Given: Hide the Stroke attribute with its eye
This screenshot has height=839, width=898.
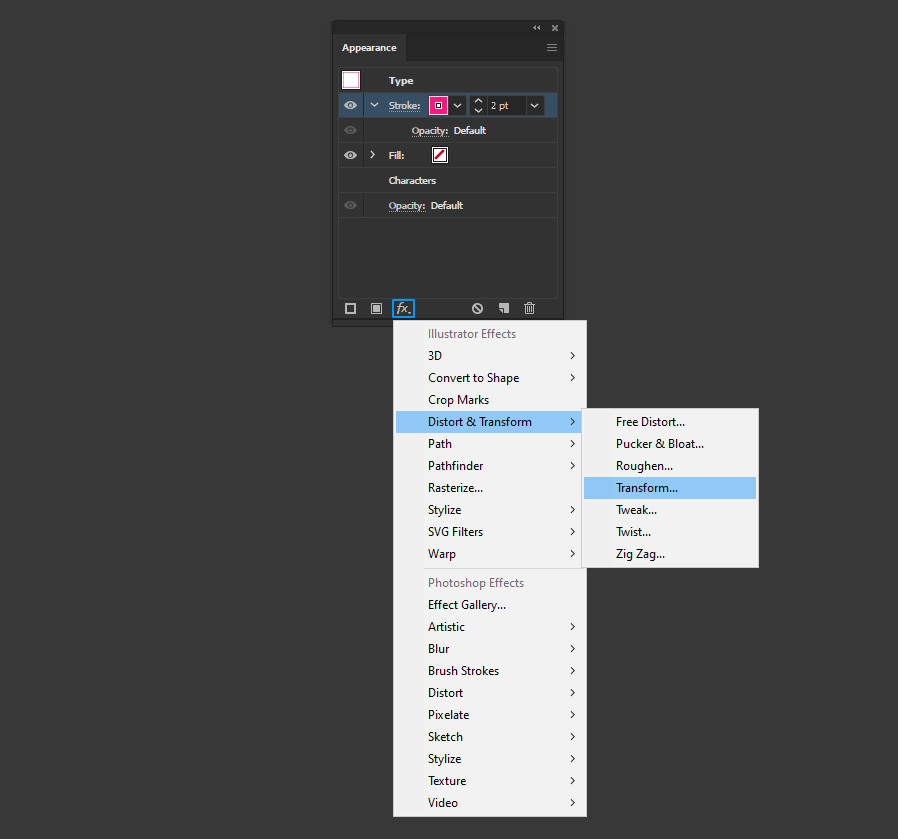Looking at the screenshot, I should pyautogui.click(x=350, y=105).
